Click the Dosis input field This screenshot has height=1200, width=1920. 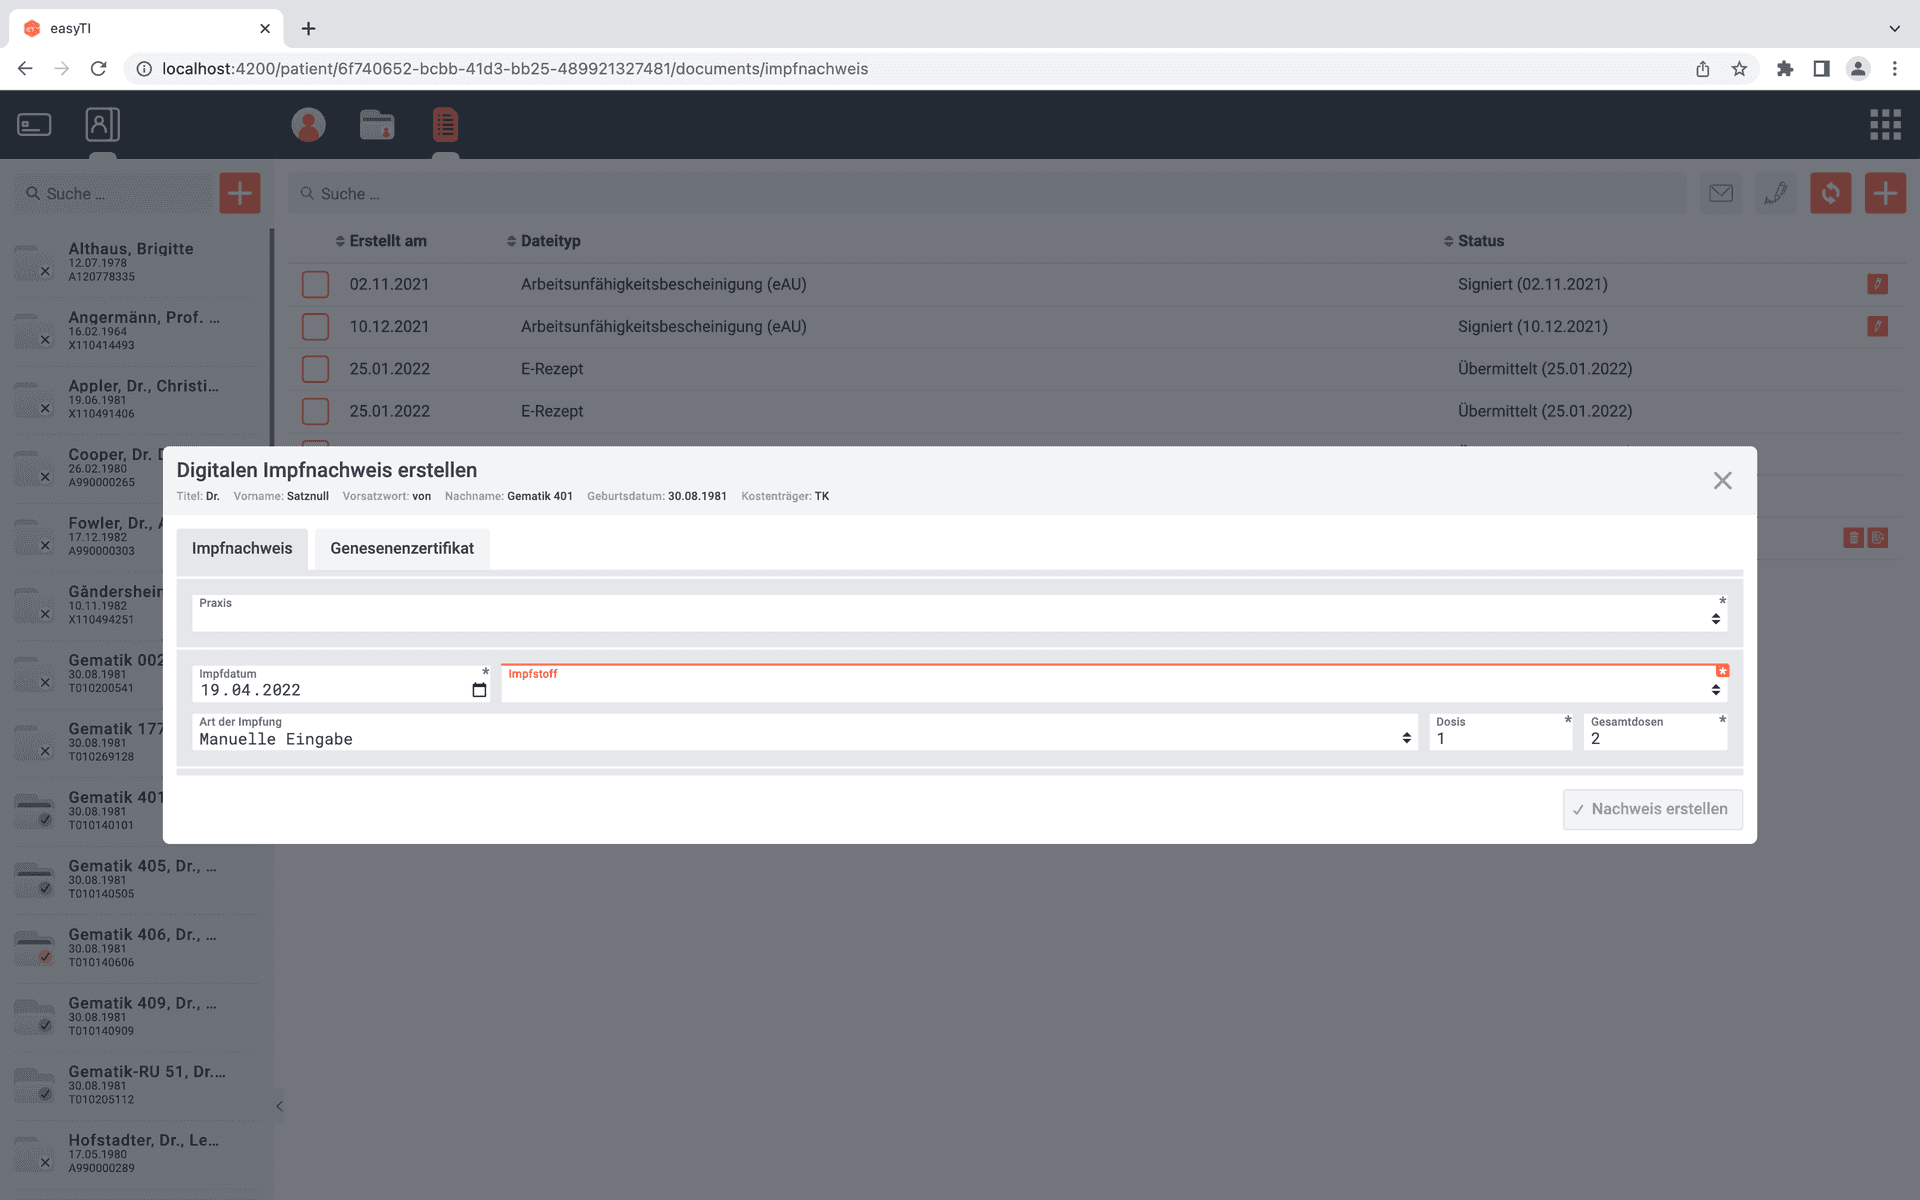[1499, 738]
